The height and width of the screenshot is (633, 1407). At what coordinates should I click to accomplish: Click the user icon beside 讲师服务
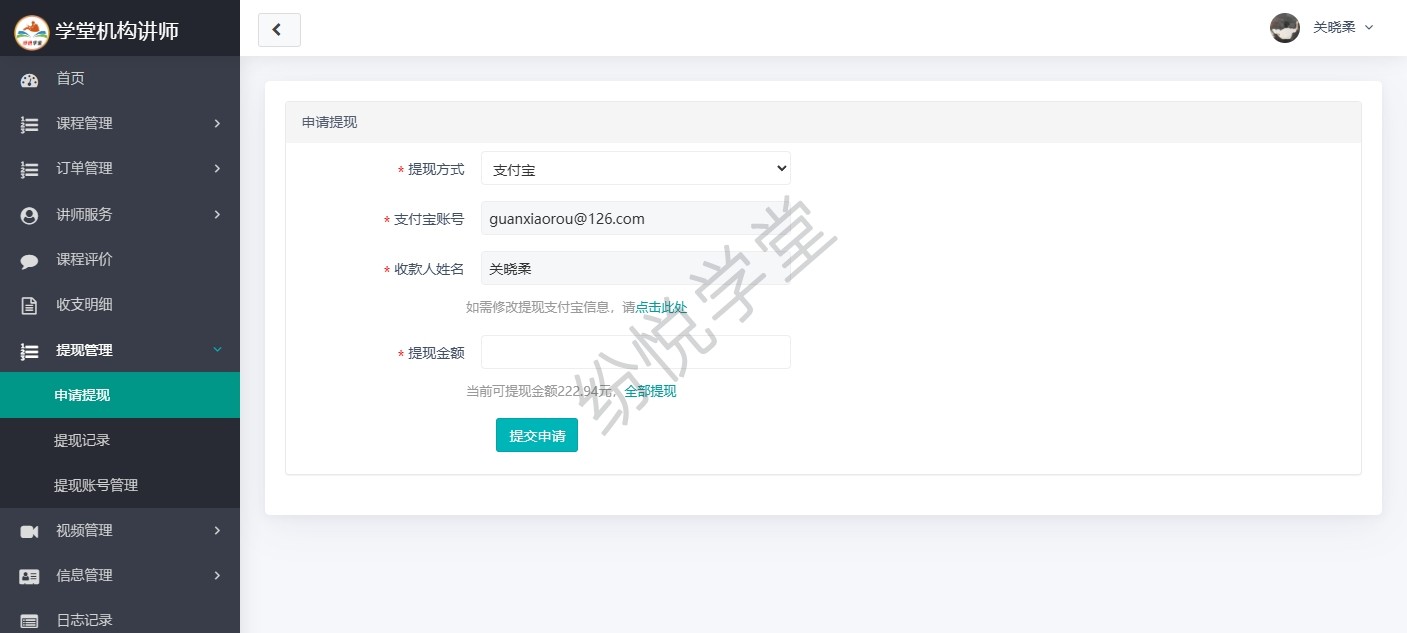point(29,215)
